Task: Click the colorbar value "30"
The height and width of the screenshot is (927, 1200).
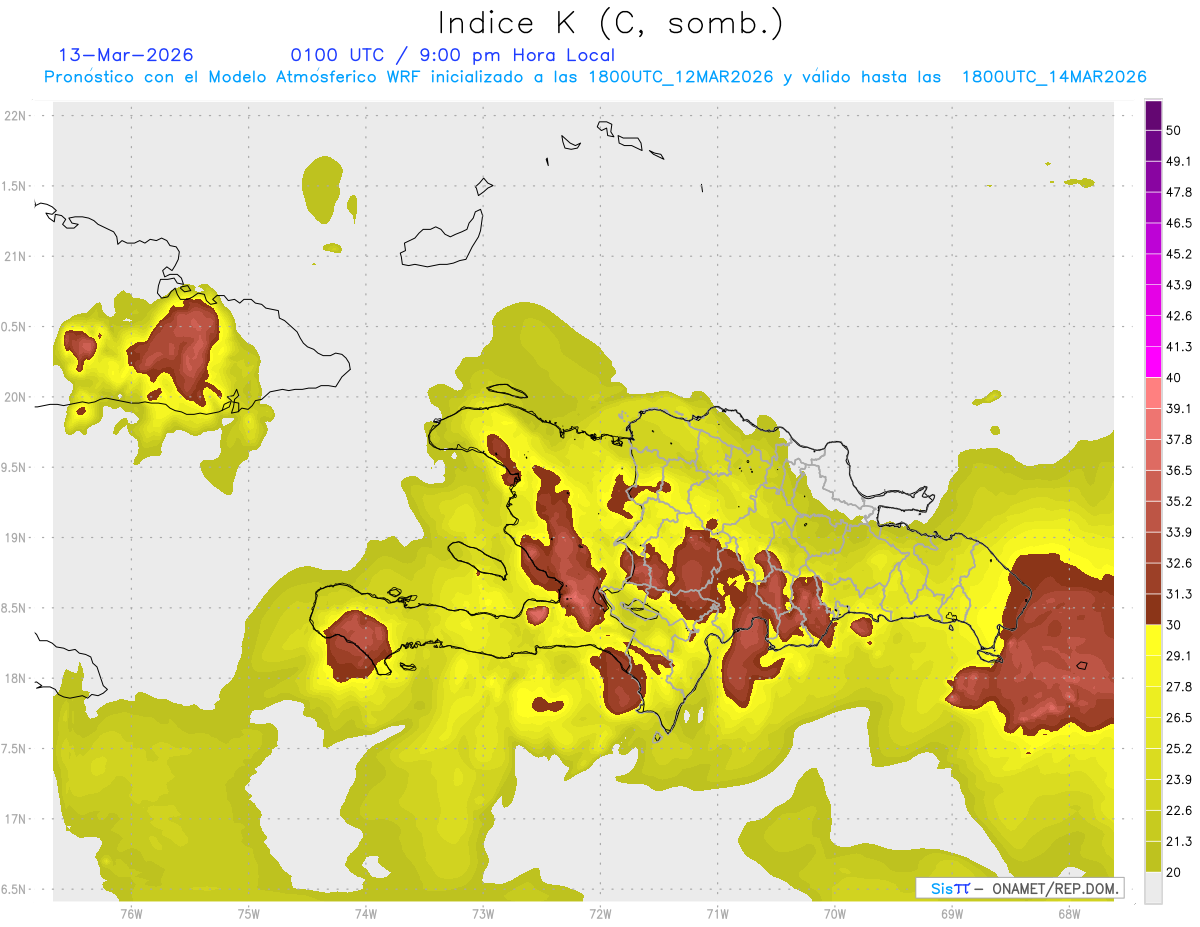Action: click(1174, 625)
